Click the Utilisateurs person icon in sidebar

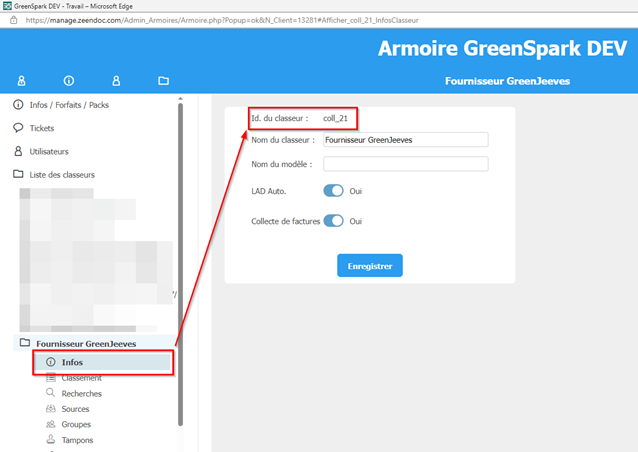[x=18, y=151]
